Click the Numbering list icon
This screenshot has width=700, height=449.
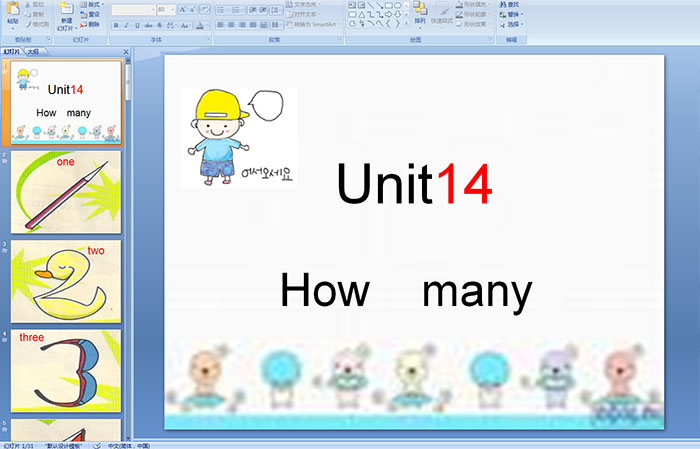(x=237, y=9)
